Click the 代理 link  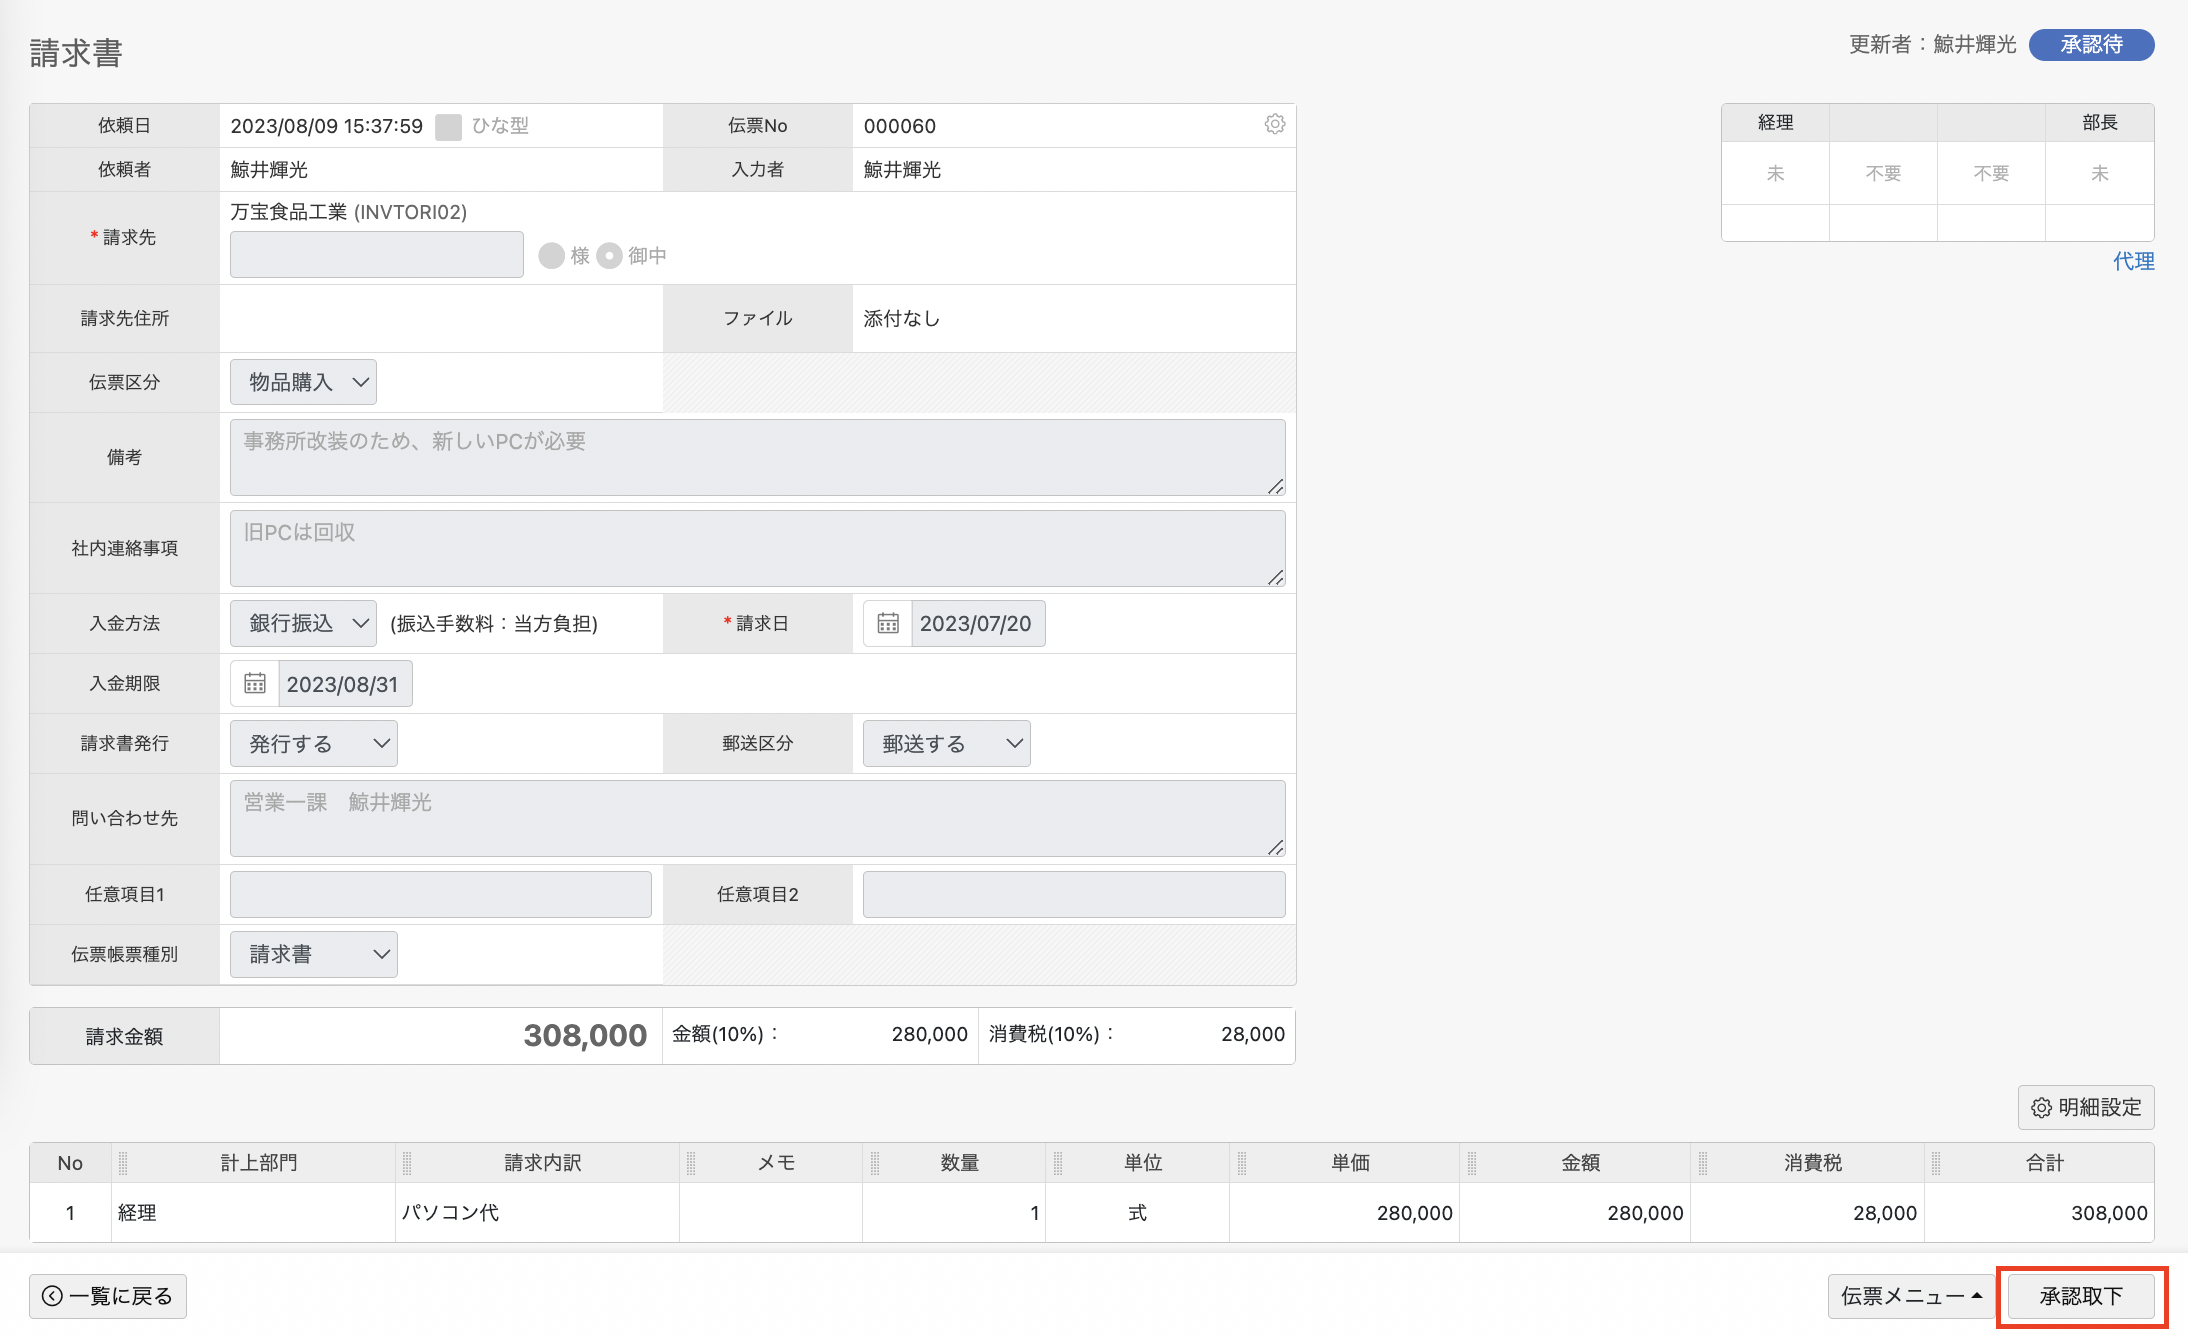coord(2133,261)
